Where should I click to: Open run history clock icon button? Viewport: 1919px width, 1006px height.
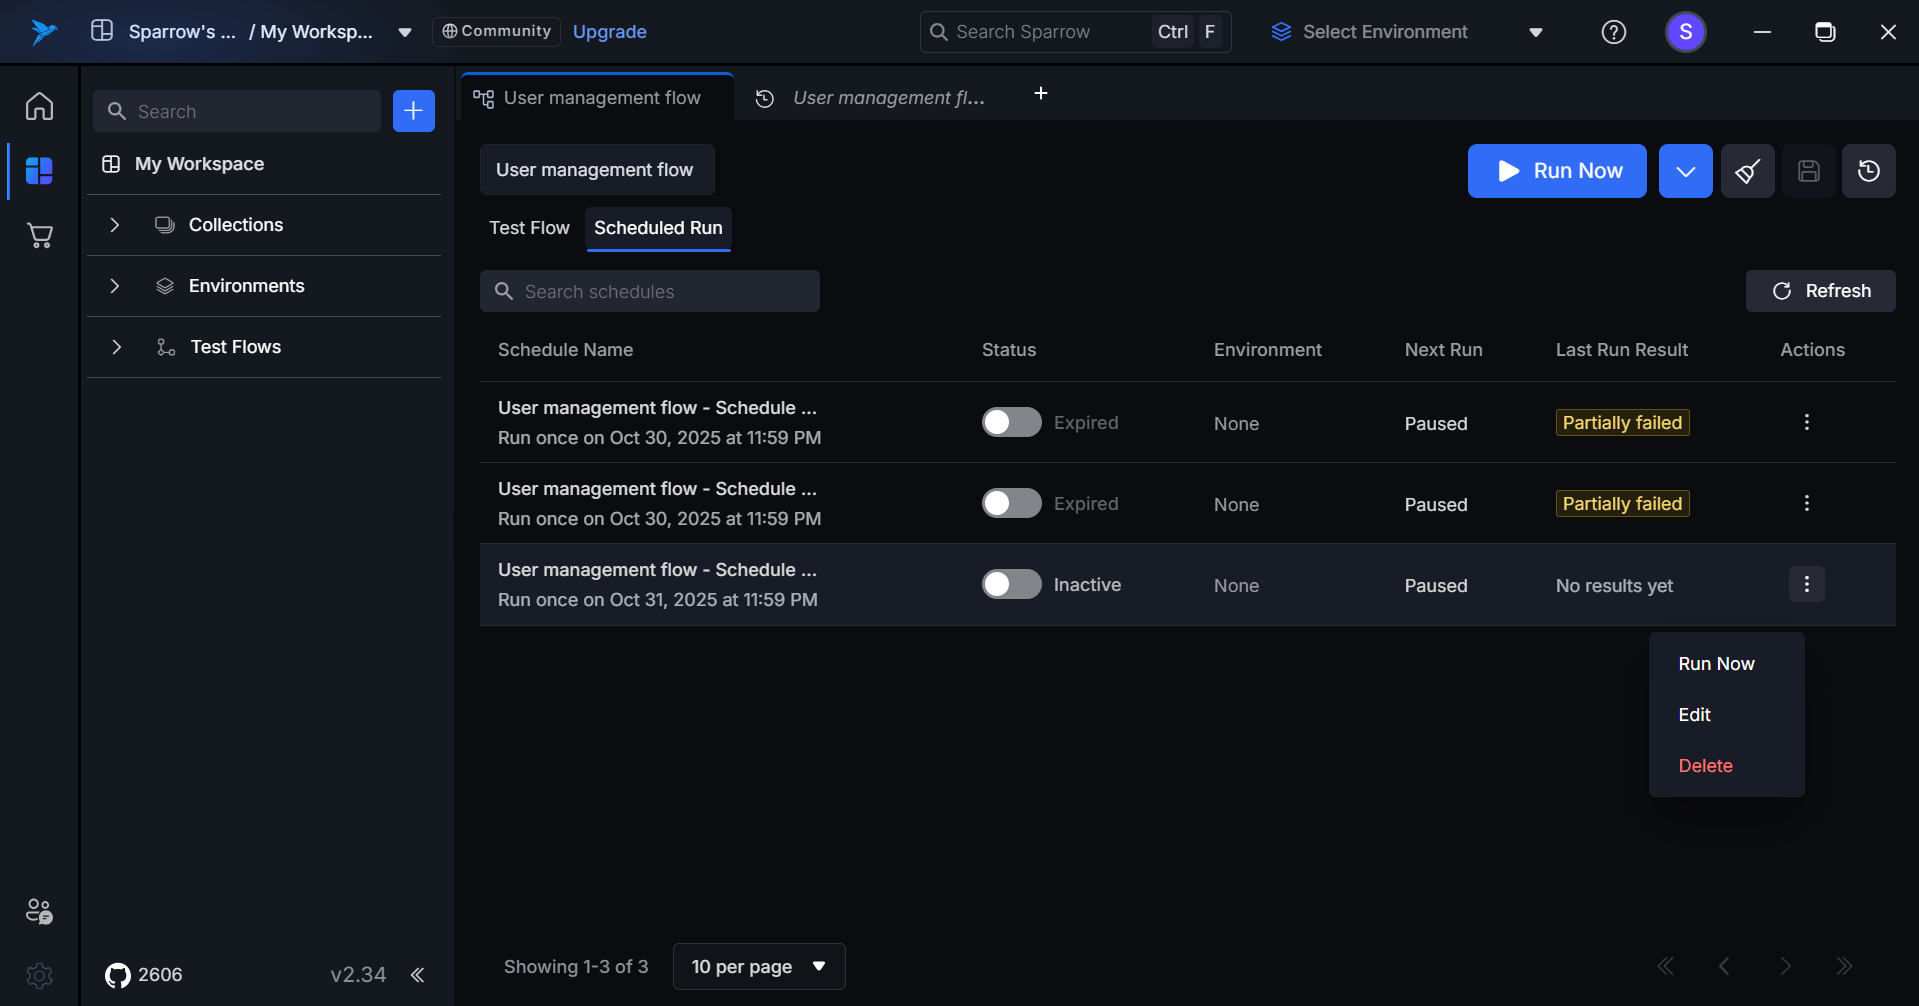pos(1868,171)
